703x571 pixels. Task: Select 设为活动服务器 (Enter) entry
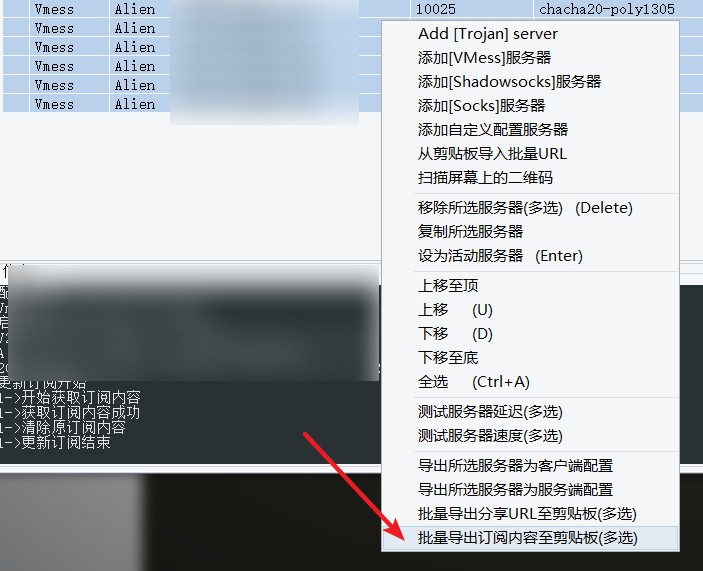pos(530,256)
